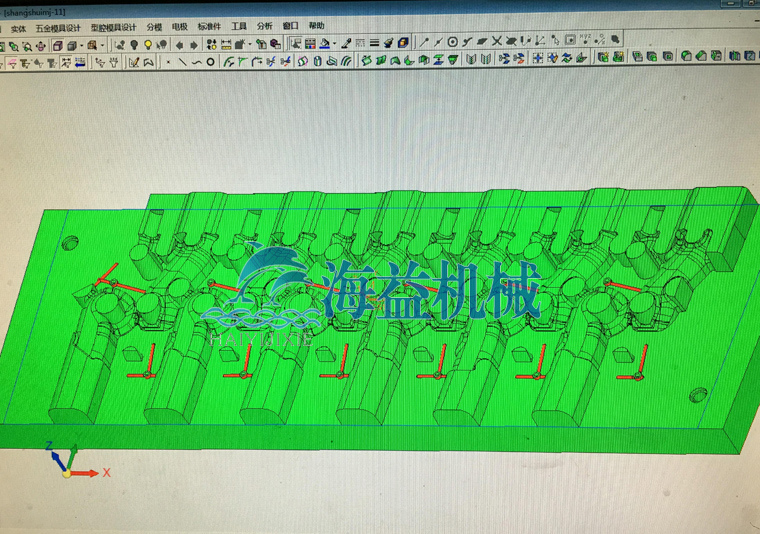Expand the shaded display mode dropdown arrow
This screenshot has width=760, height=534.
coord(81,46)
